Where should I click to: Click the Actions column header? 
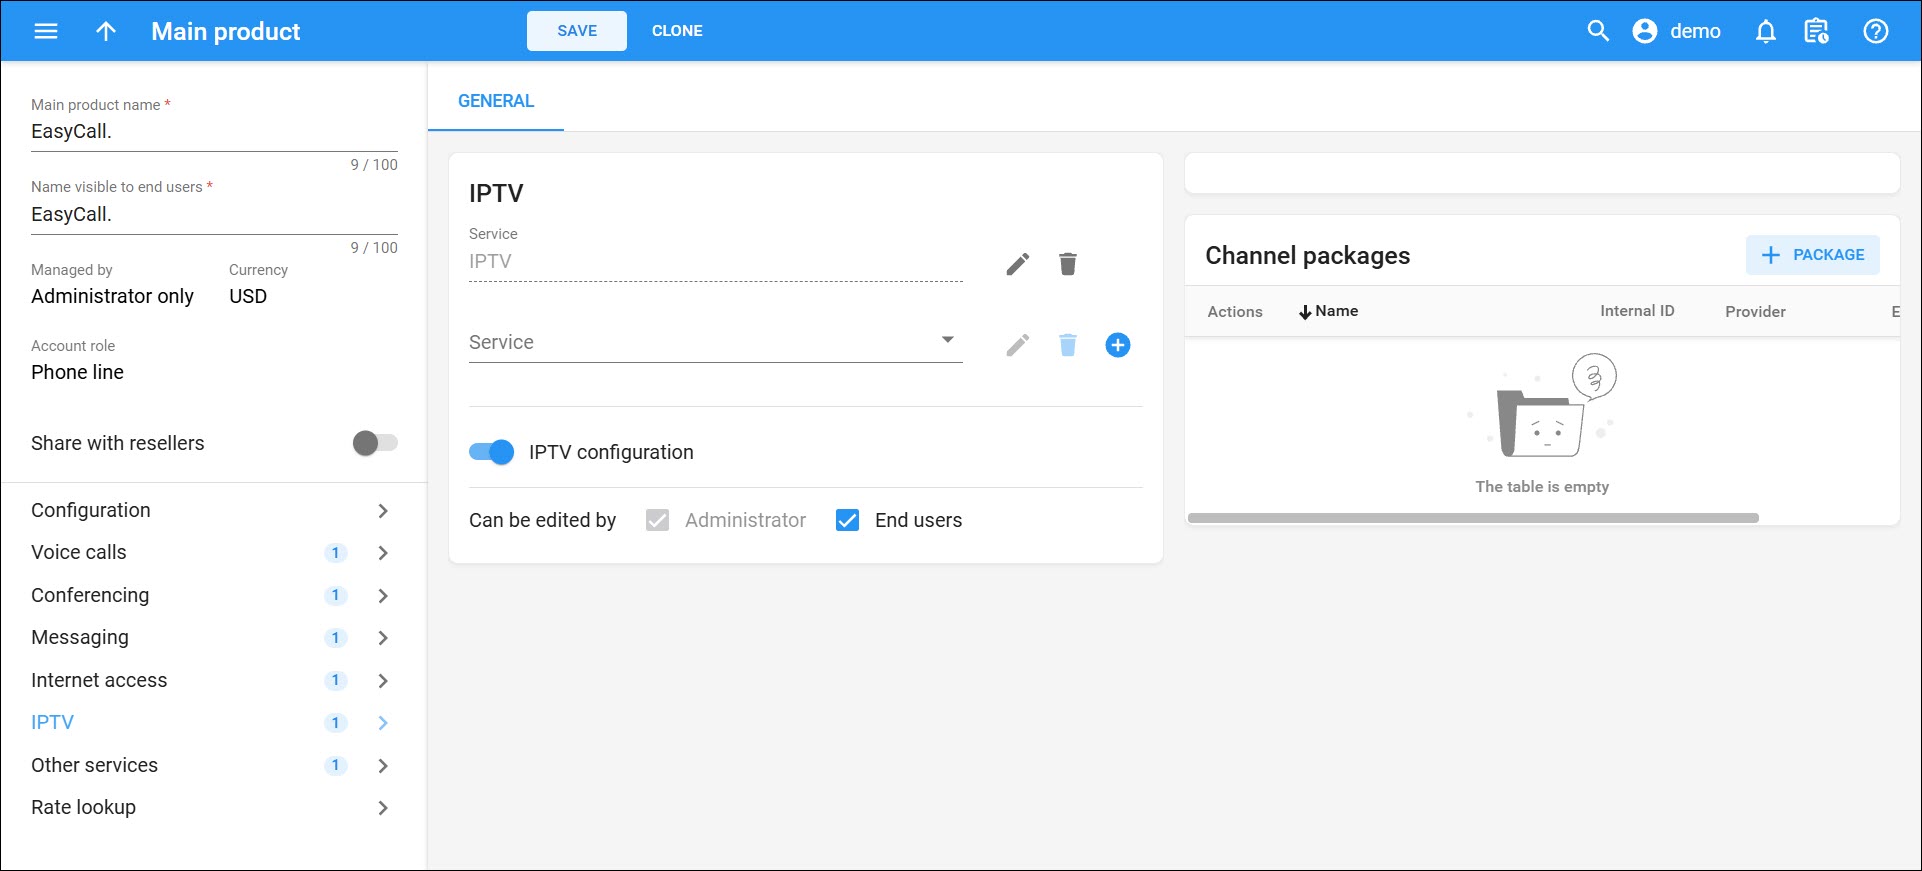click(1235, 312)
